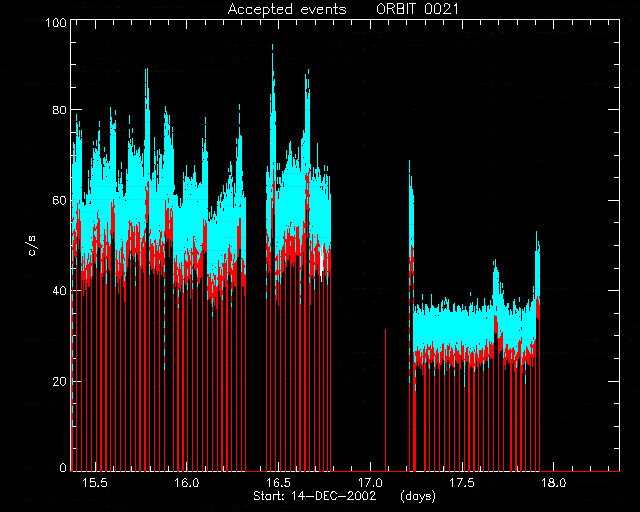Viewport: 640px width, 512px height.
Task: Click the 'c/s' y-axis unit label
Action: tap(32, 246)
